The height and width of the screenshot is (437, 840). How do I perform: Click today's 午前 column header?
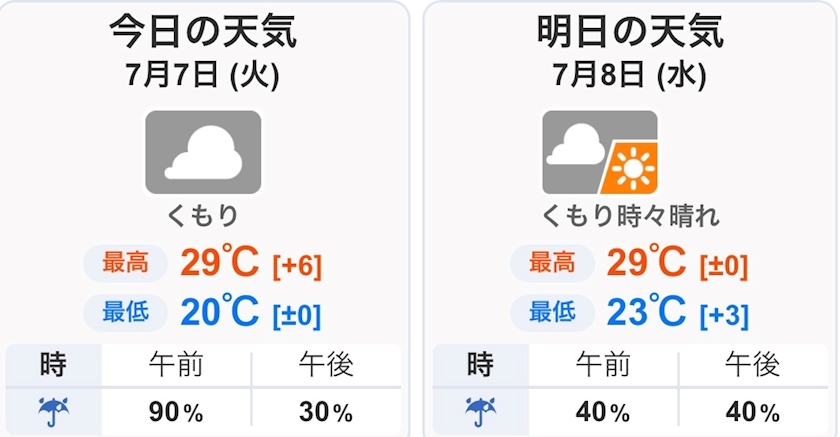(176, 365)
